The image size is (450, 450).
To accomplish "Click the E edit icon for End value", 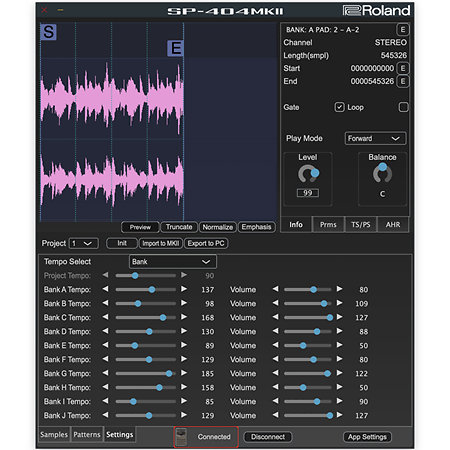I will [403, 81].
